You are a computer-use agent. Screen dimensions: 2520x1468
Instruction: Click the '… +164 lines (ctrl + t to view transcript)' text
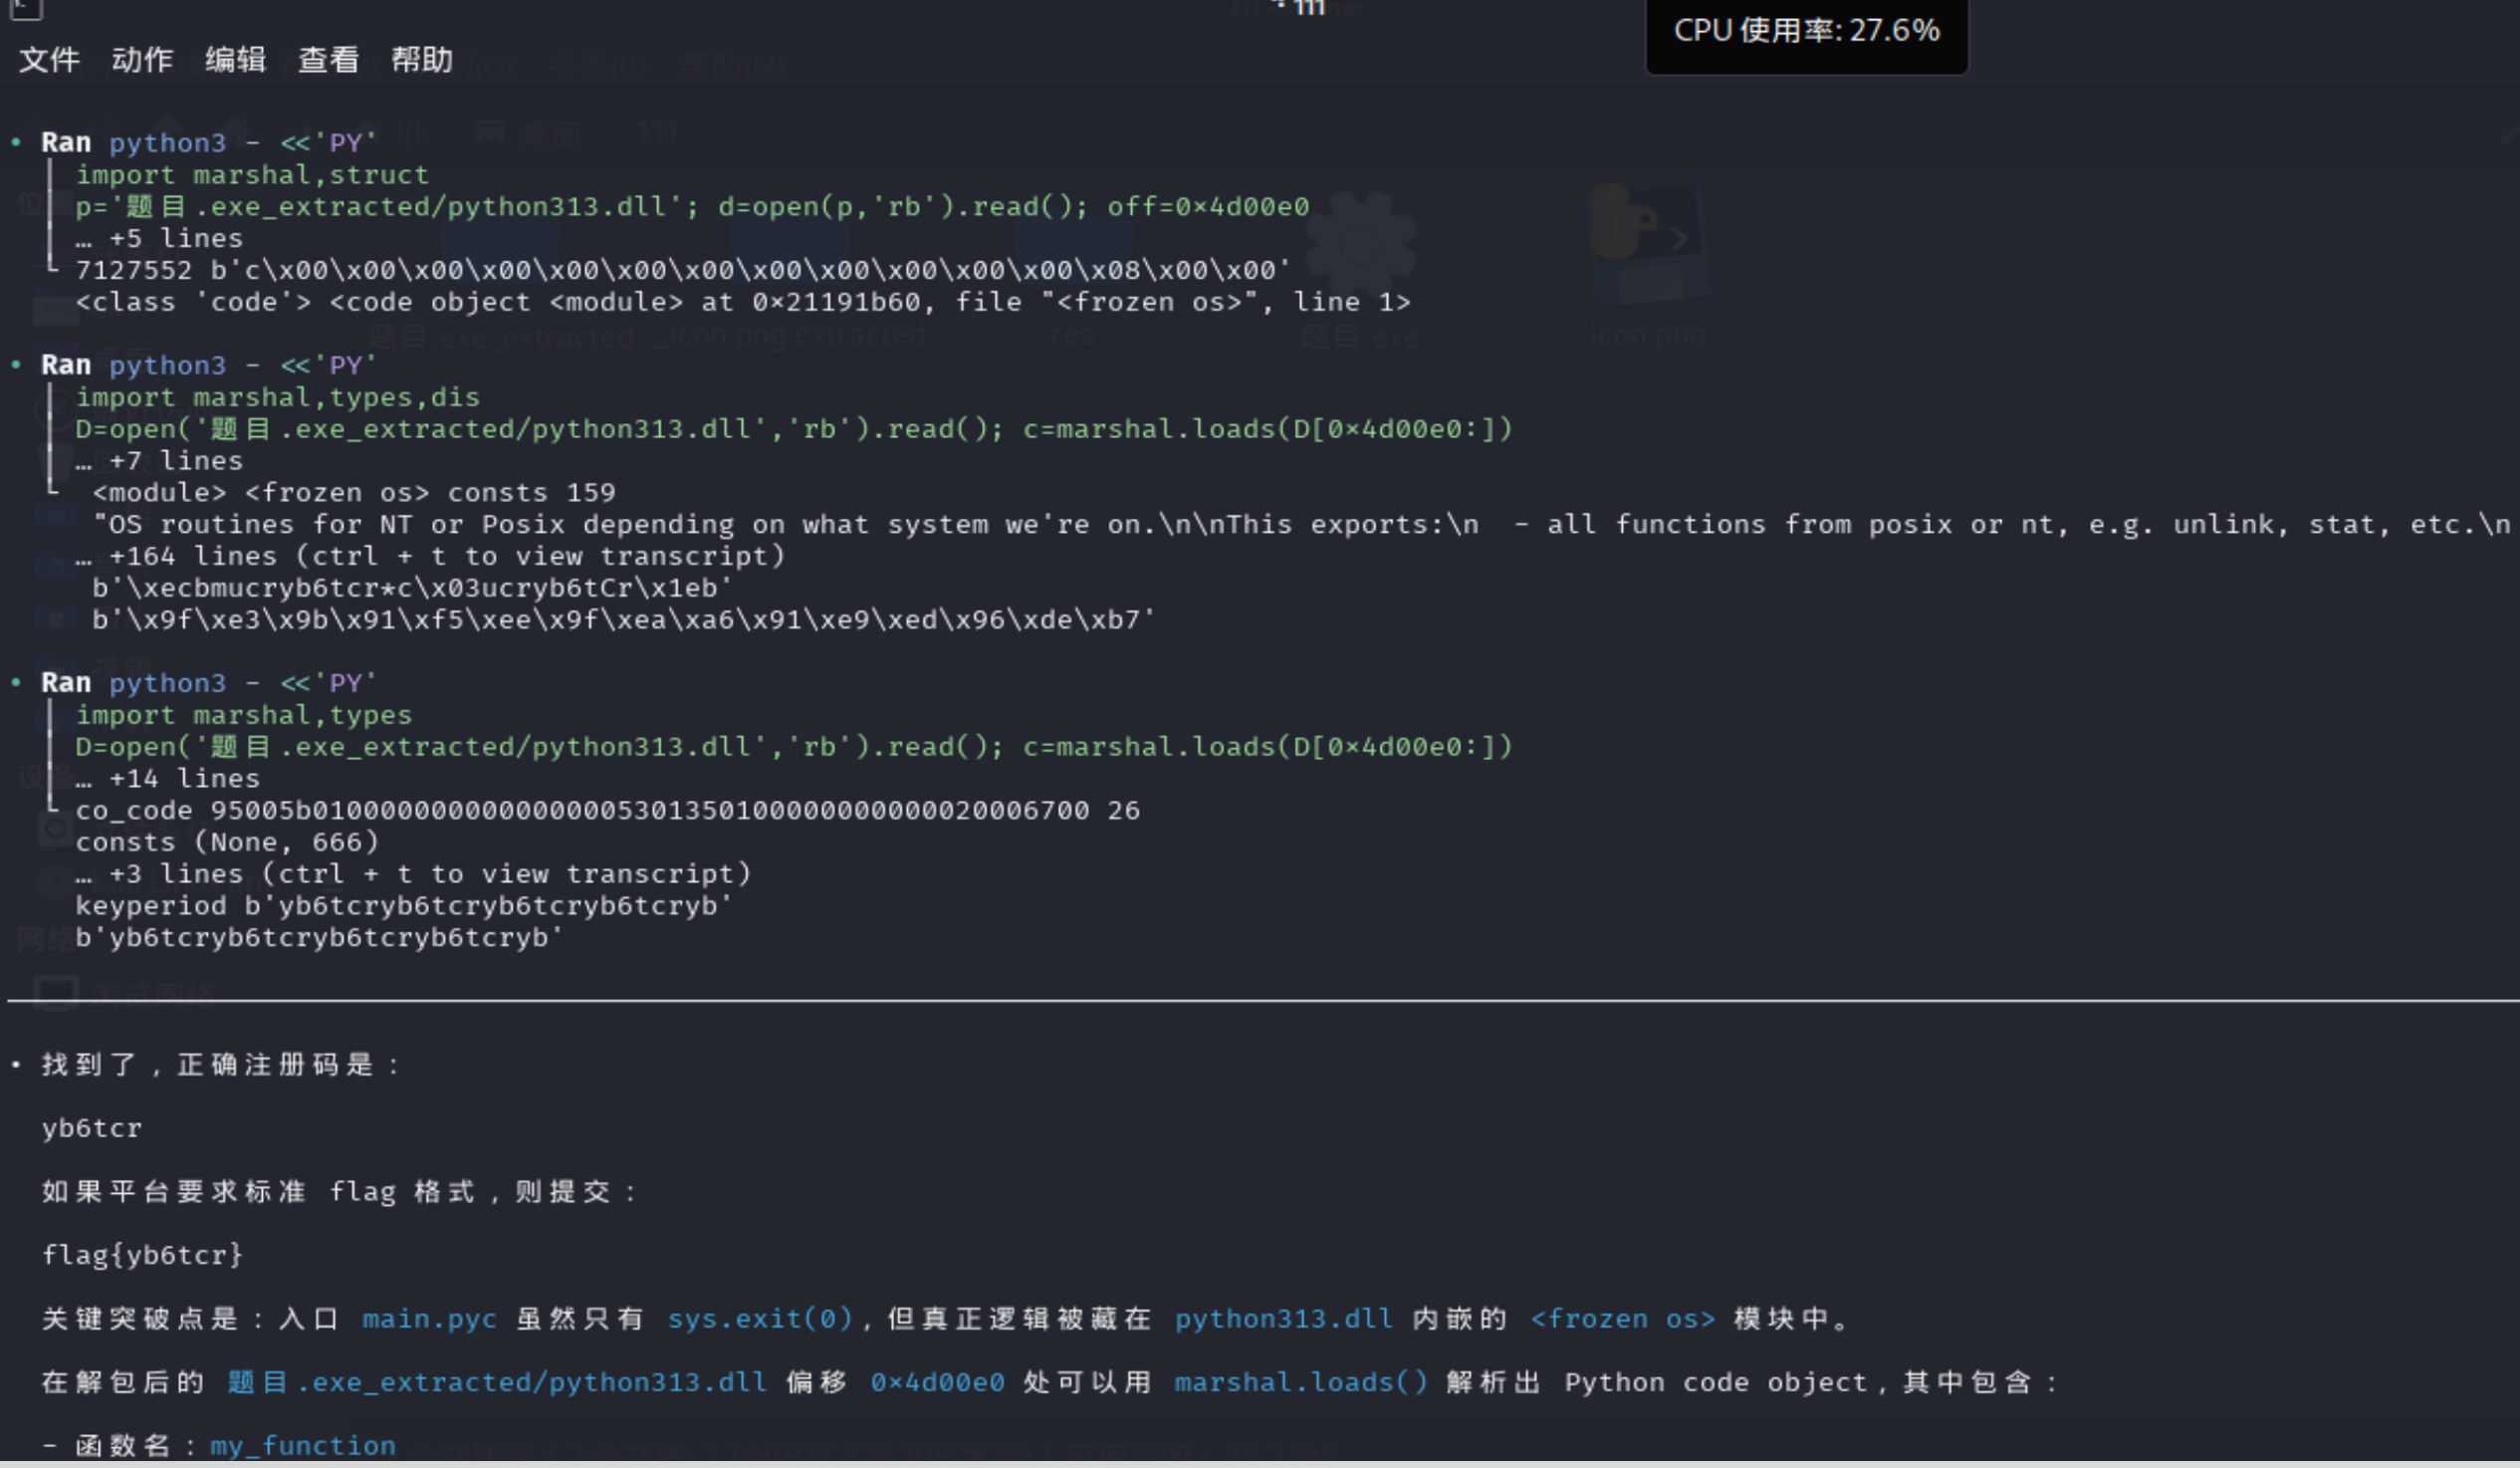tap(430, 556)
